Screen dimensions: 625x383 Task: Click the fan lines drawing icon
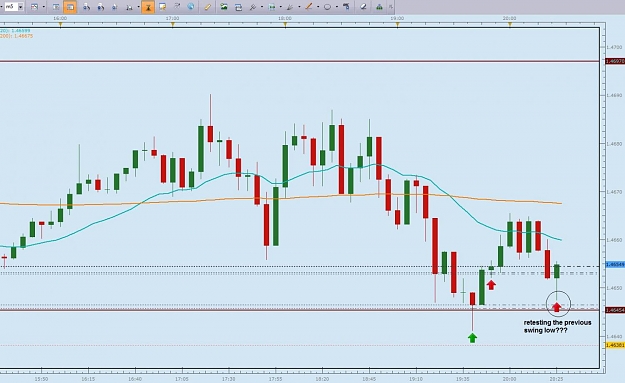[x=290, y=7]
